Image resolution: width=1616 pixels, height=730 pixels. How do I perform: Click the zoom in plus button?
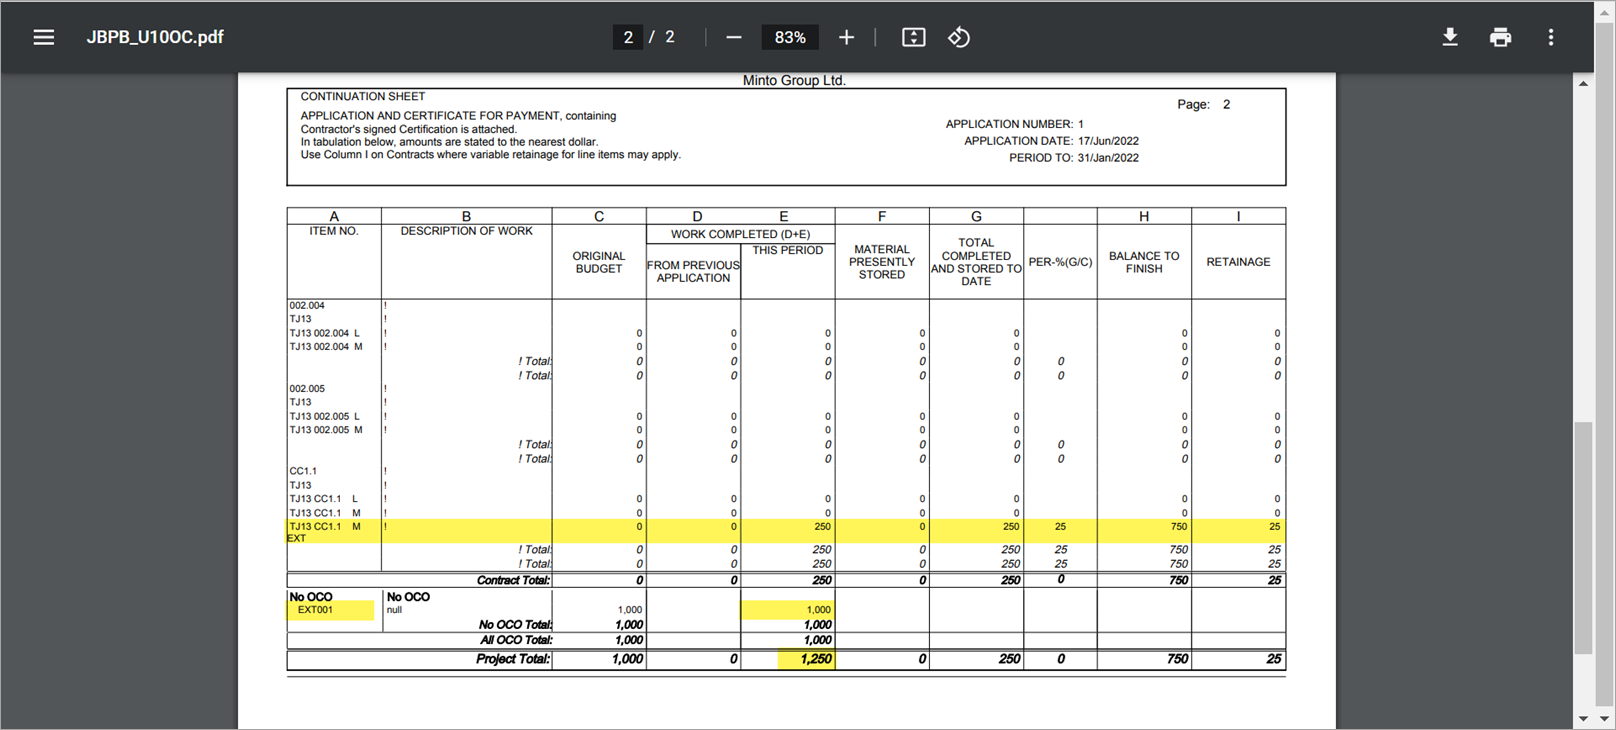tap(846, 37)
